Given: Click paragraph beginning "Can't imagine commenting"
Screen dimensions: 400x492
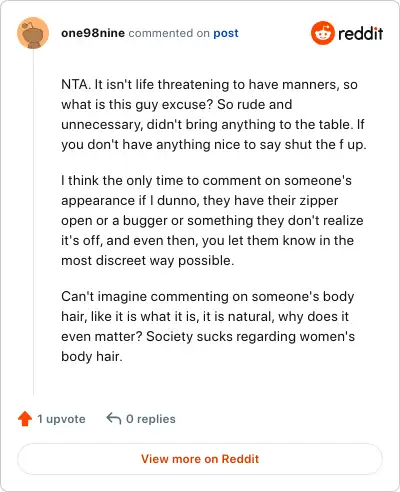Looking at the screenshot, I should tap(208, 326).
